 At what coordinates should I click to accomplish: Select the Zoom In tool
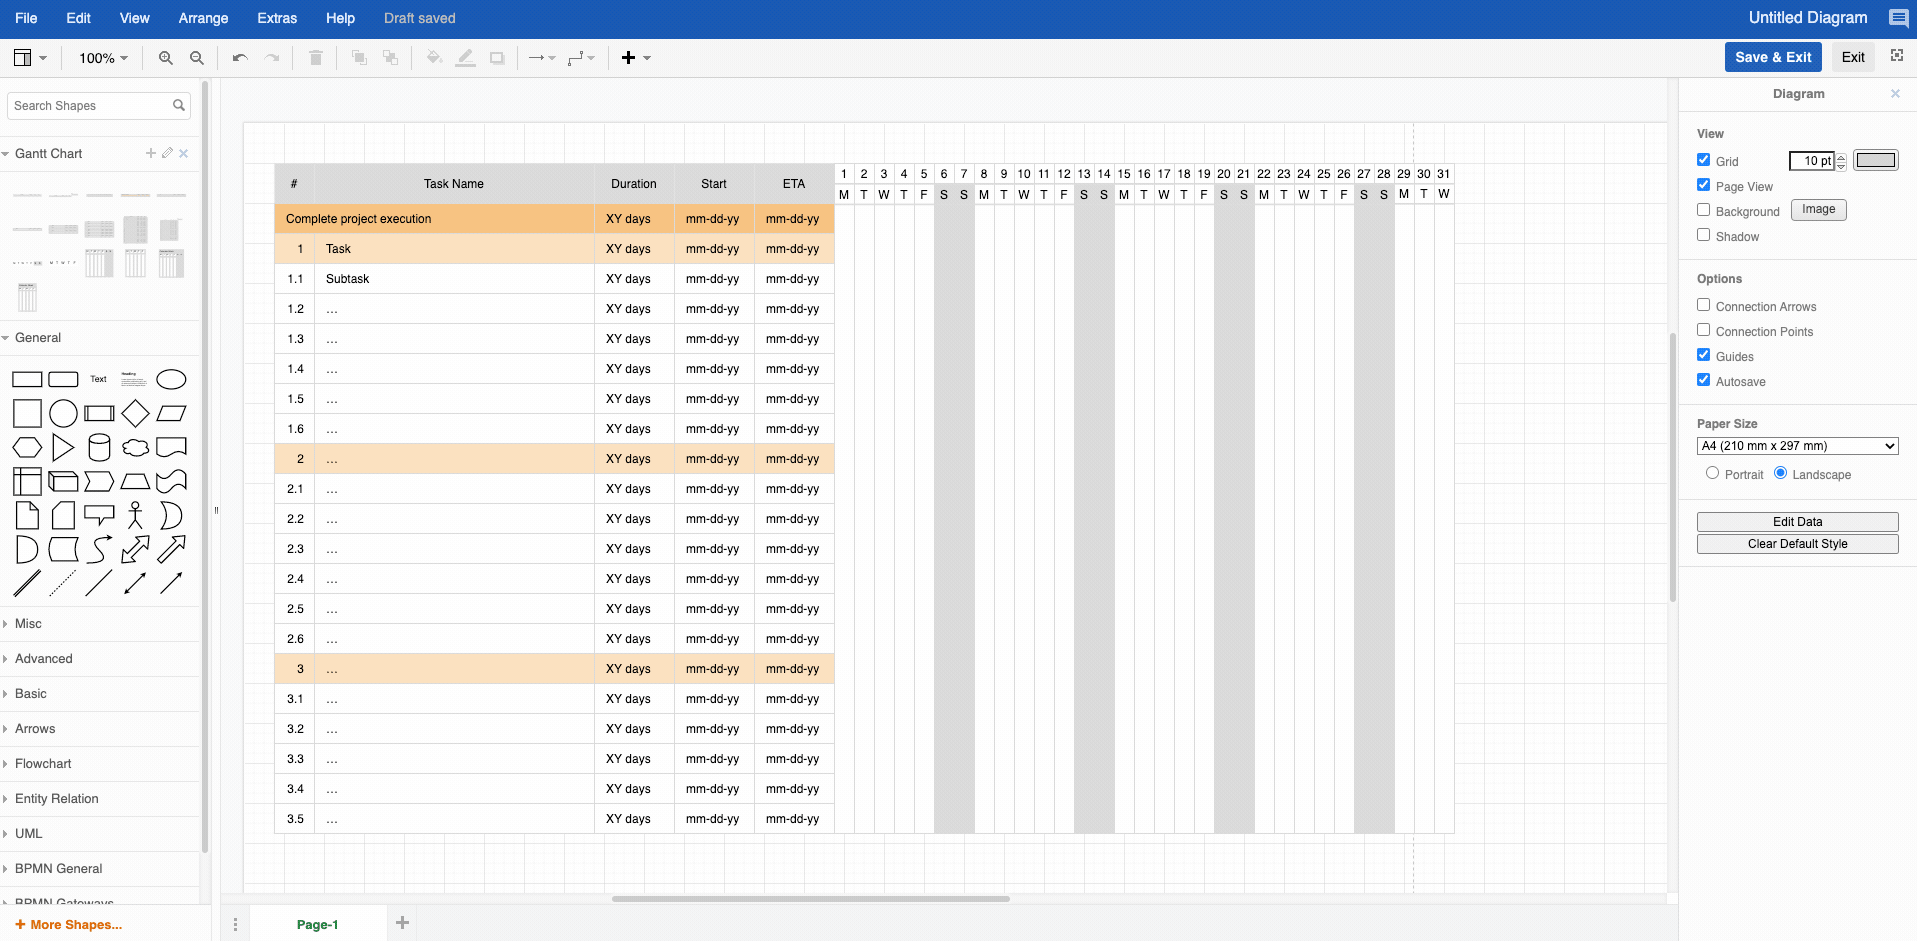(x=165, y=57)
